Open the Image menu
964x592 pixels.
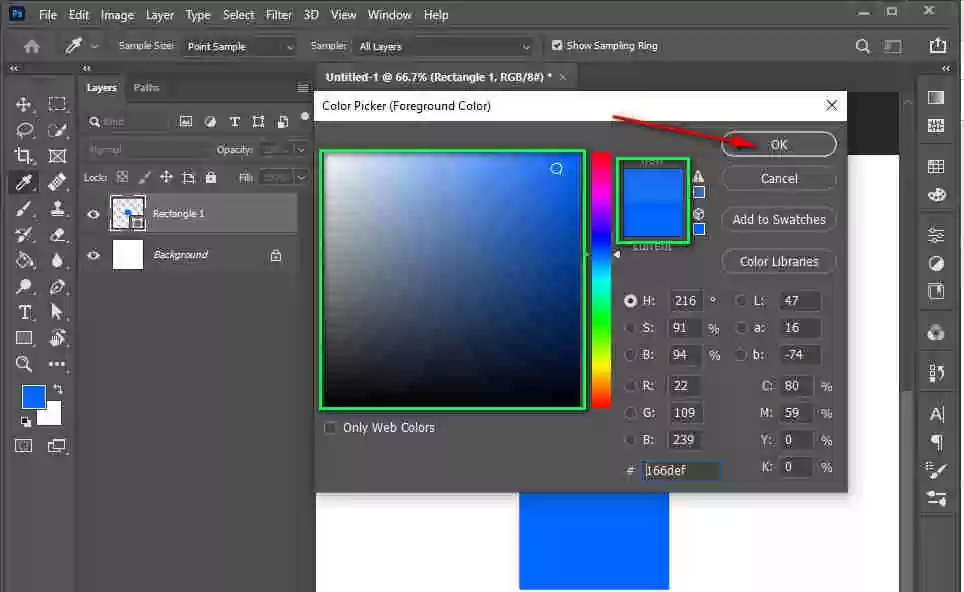point(117,15)
